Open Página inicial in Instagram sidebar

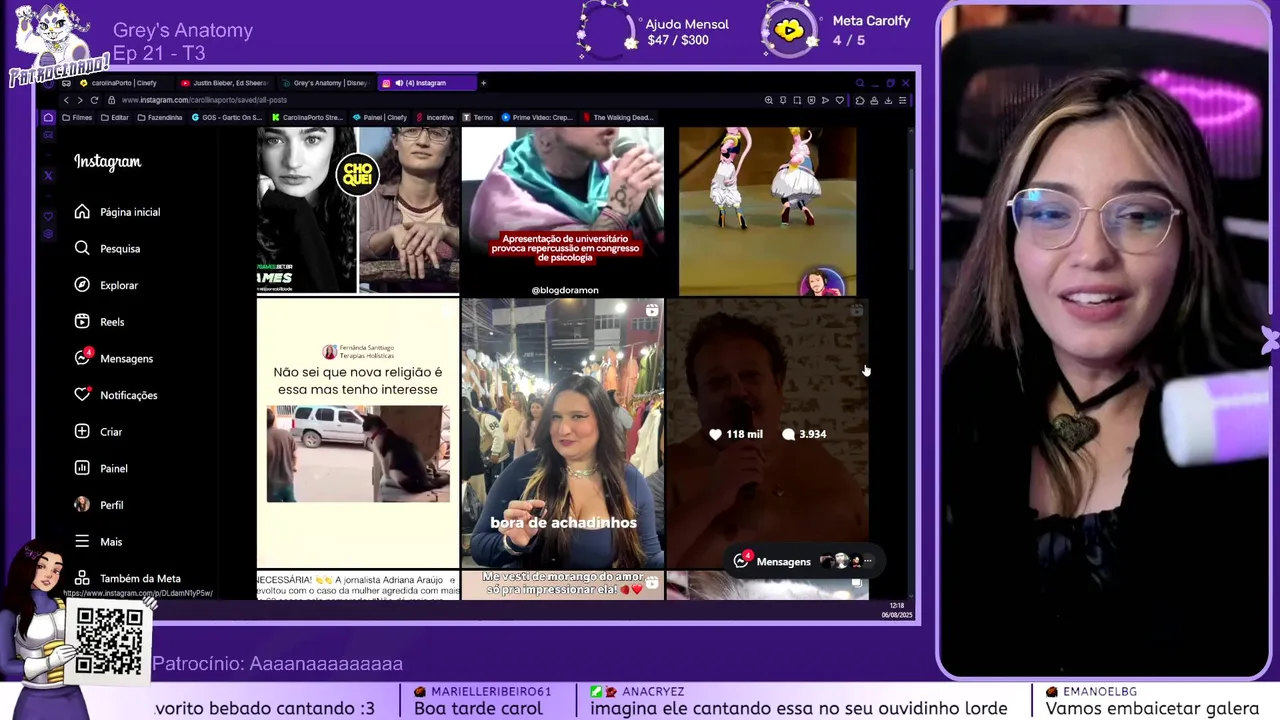click(x=117, y=212)
